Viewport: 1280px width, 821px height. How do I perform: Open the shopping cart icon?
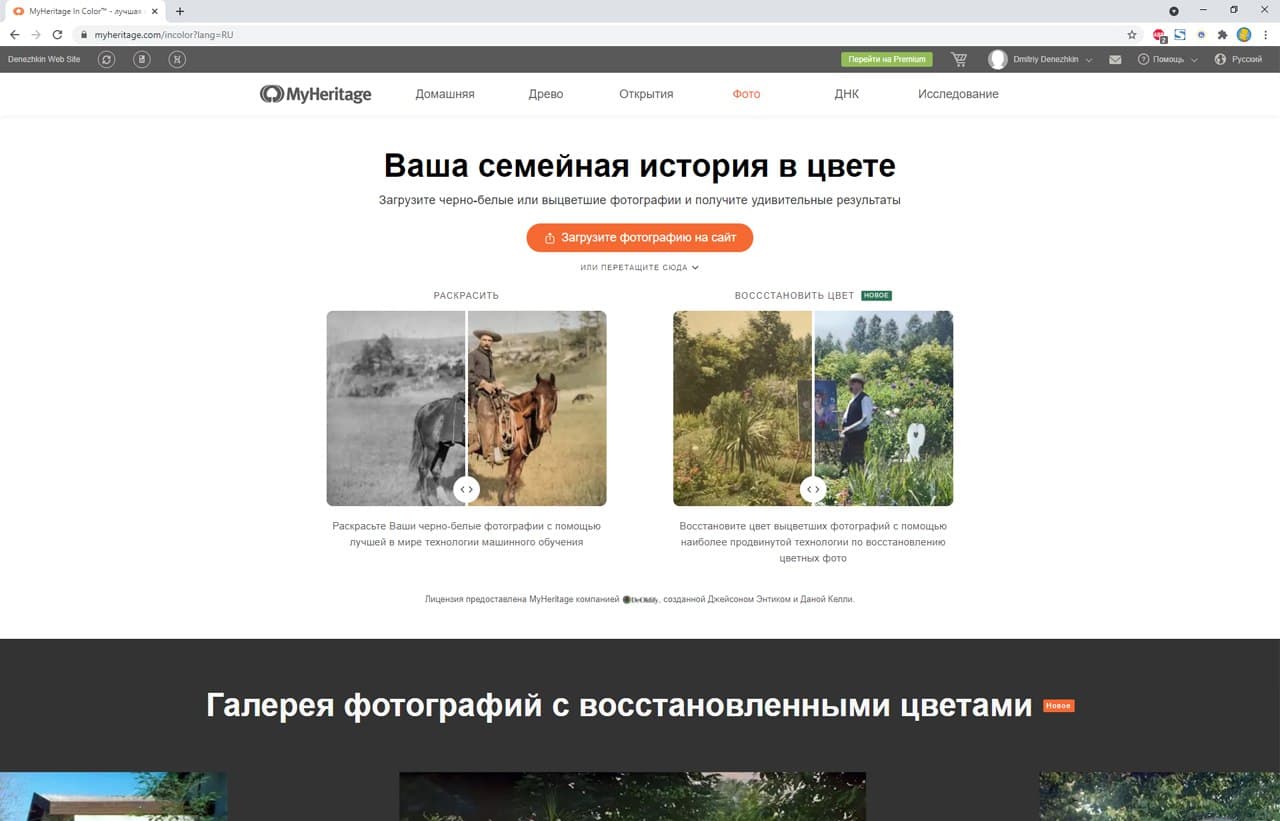[x=959, y=59]
